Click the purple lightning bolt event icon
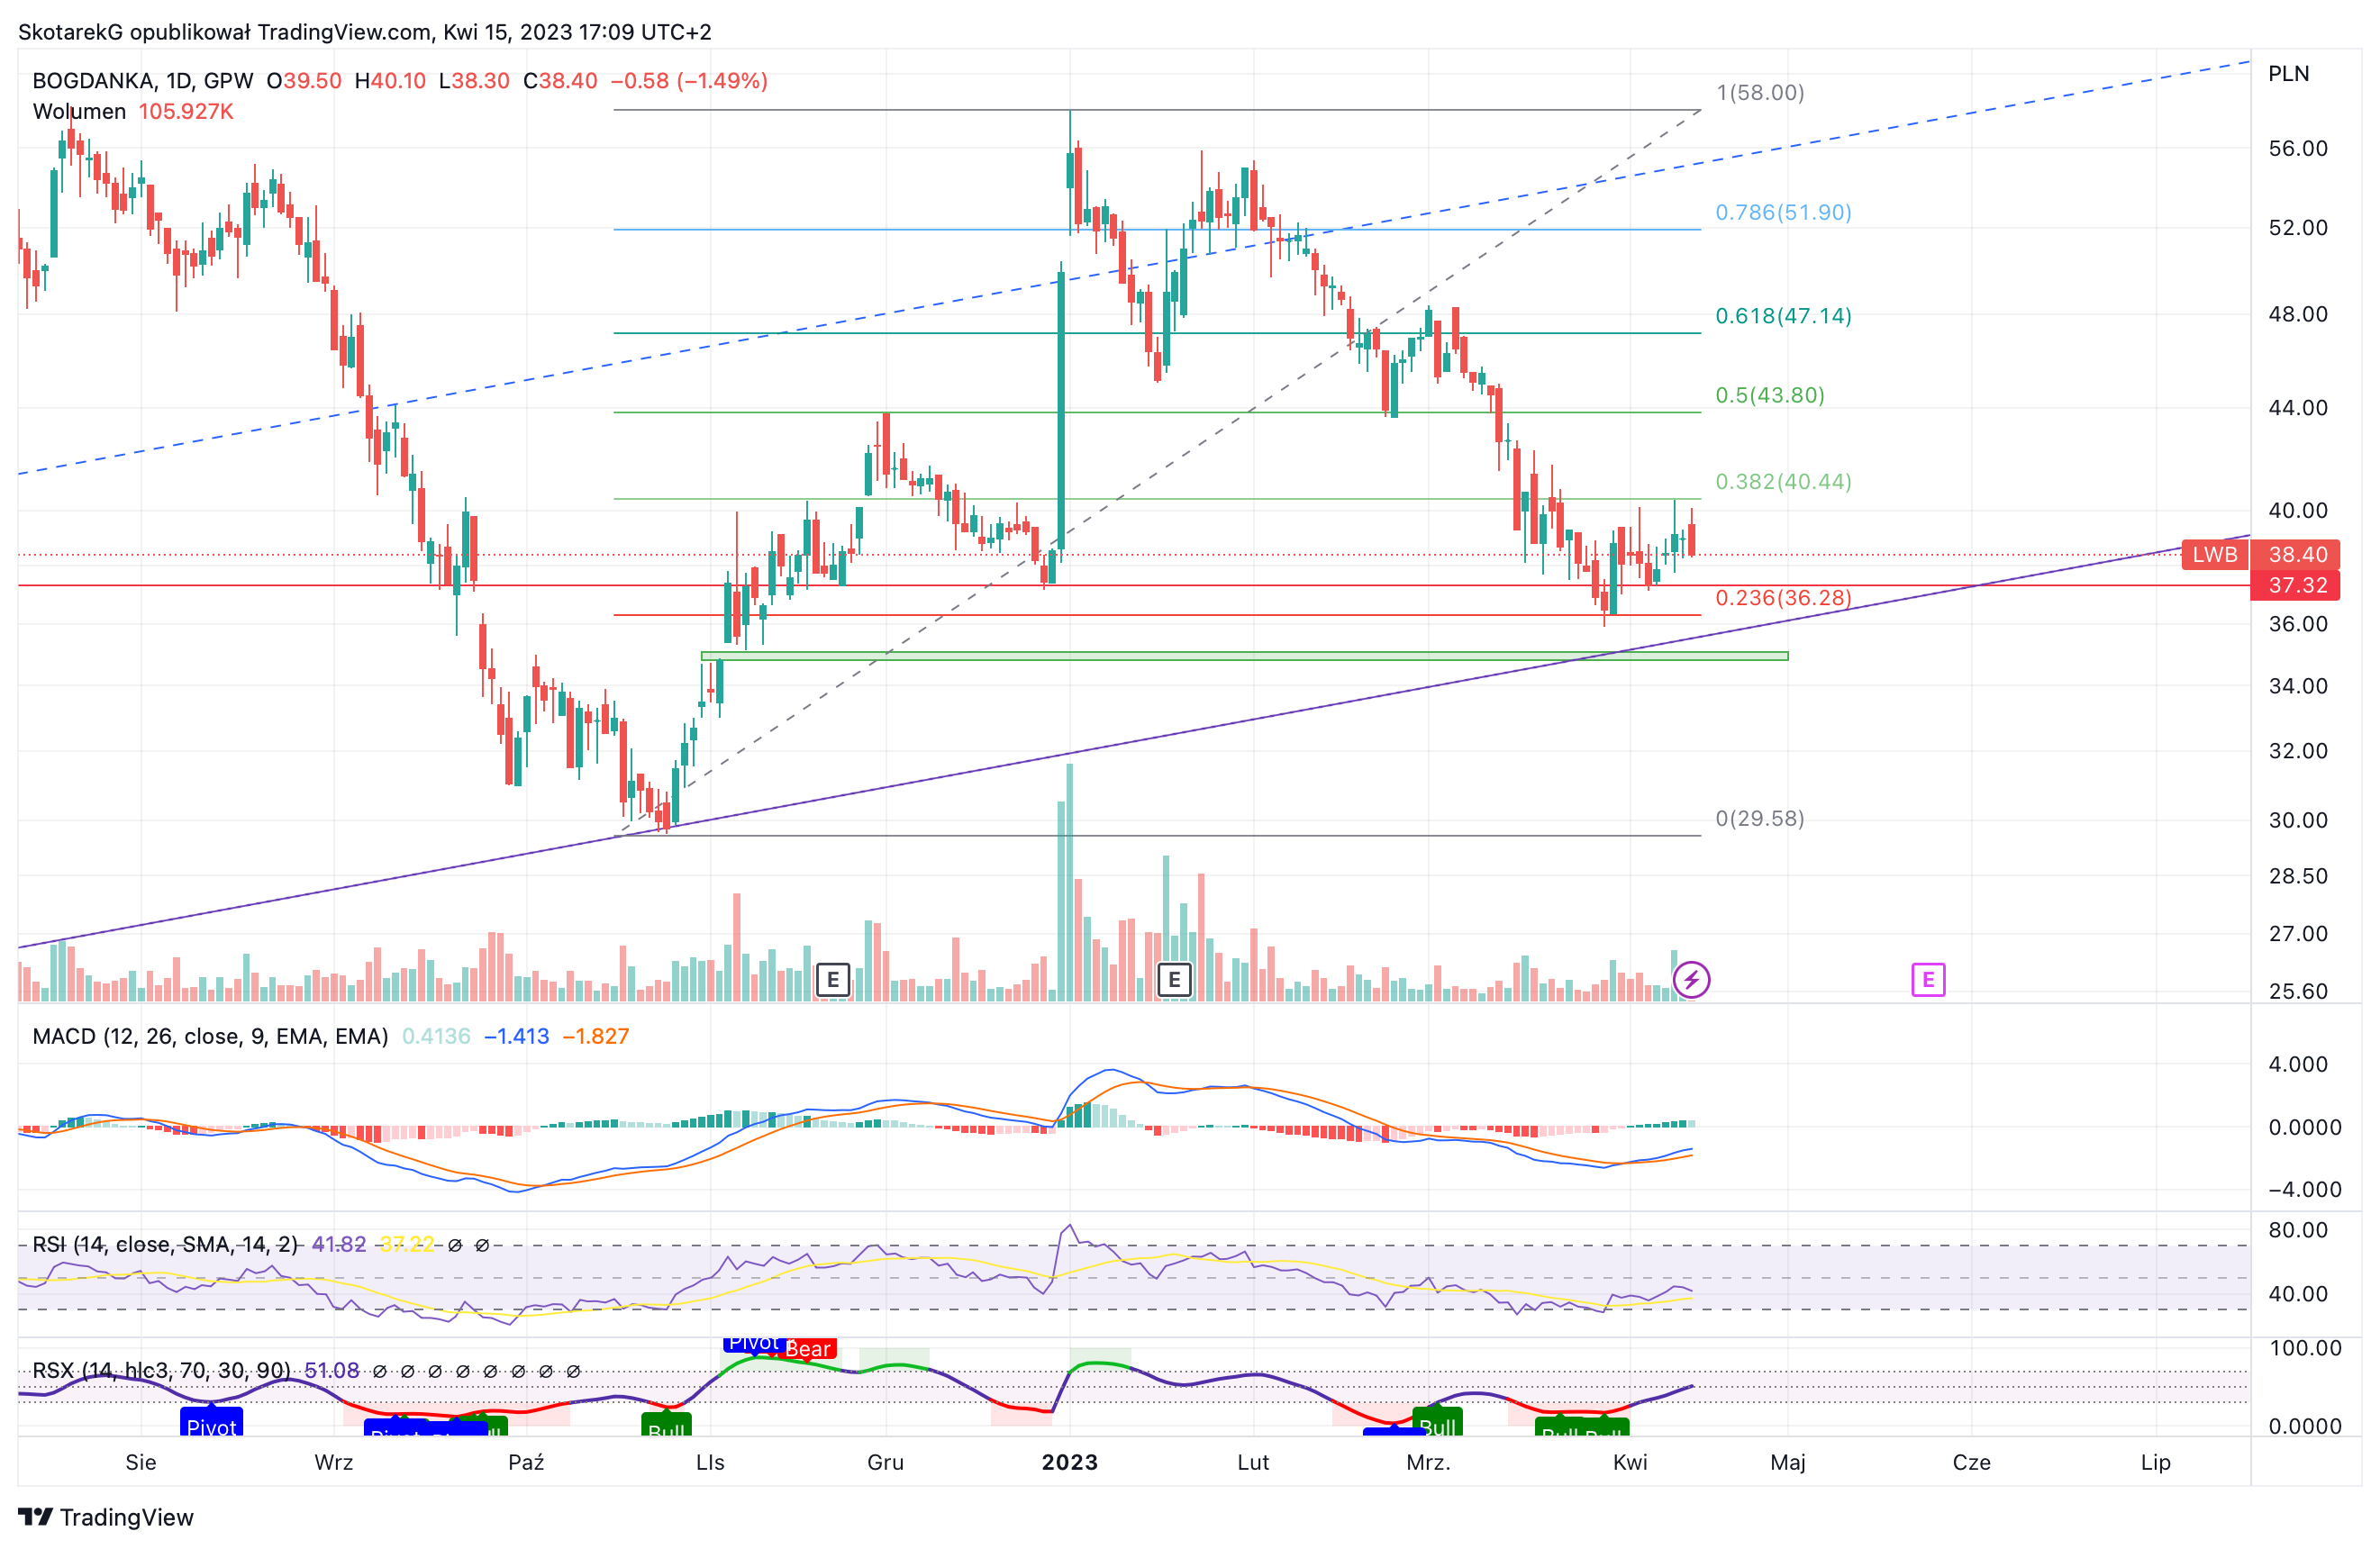The width and height of the screenshot is (2380, 1549). tap(1691, 980)
